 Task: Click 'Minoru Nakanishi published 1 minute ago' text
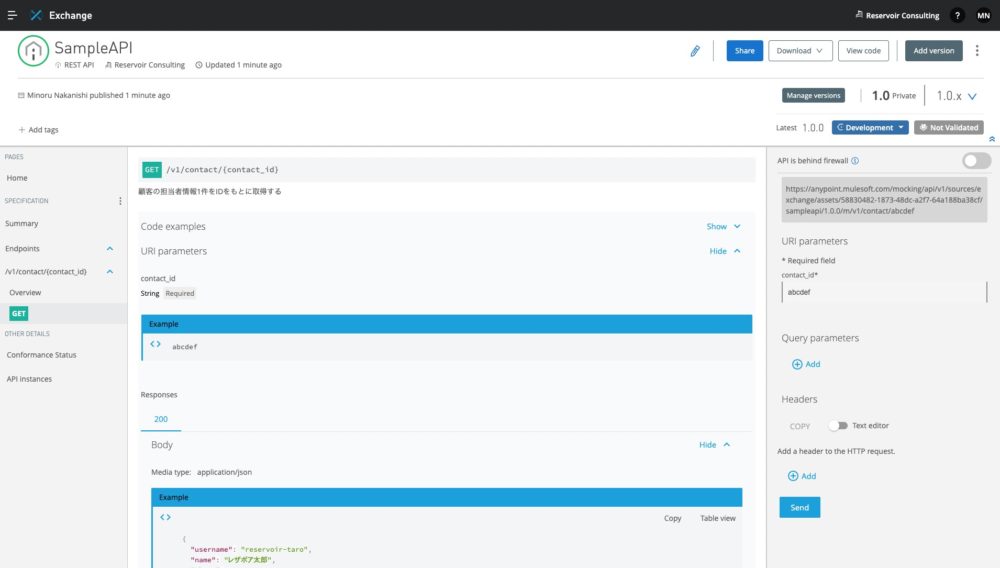pyautogui.click(x=98, y=96)
